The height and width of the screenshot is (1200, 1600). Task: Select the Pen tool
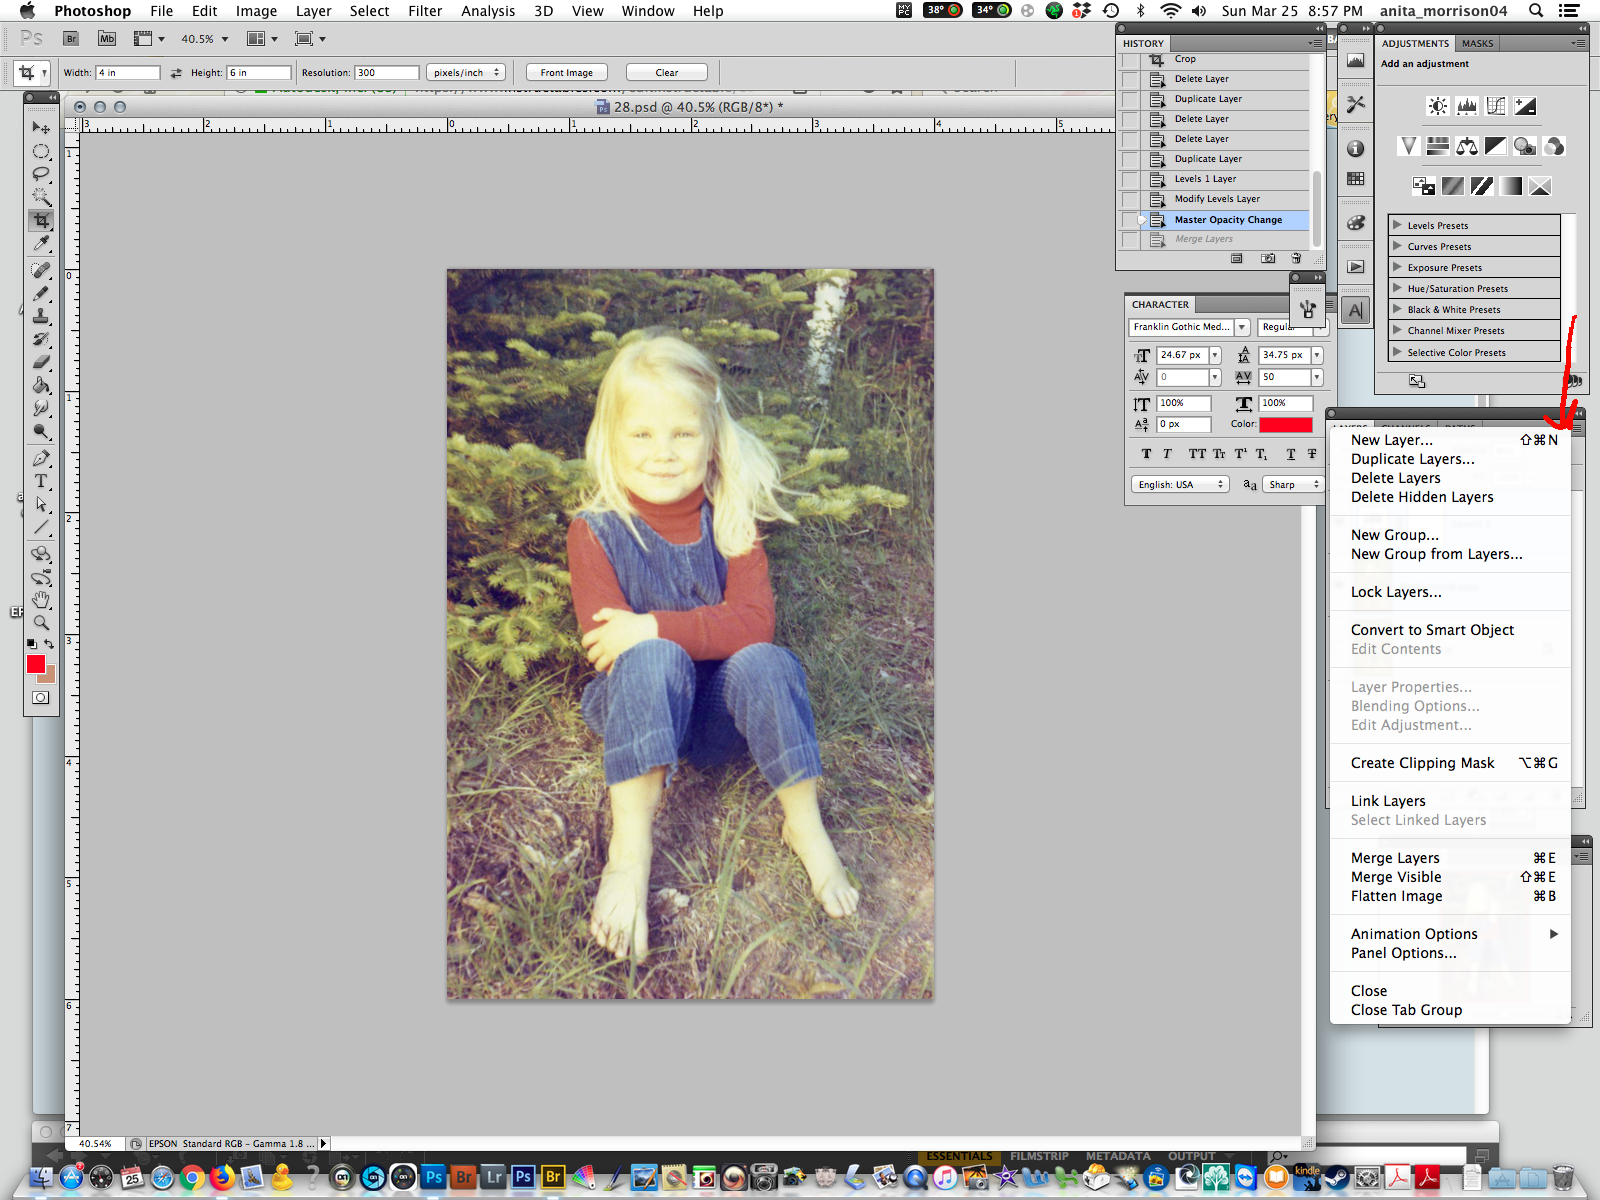click(x=41, y=458)
